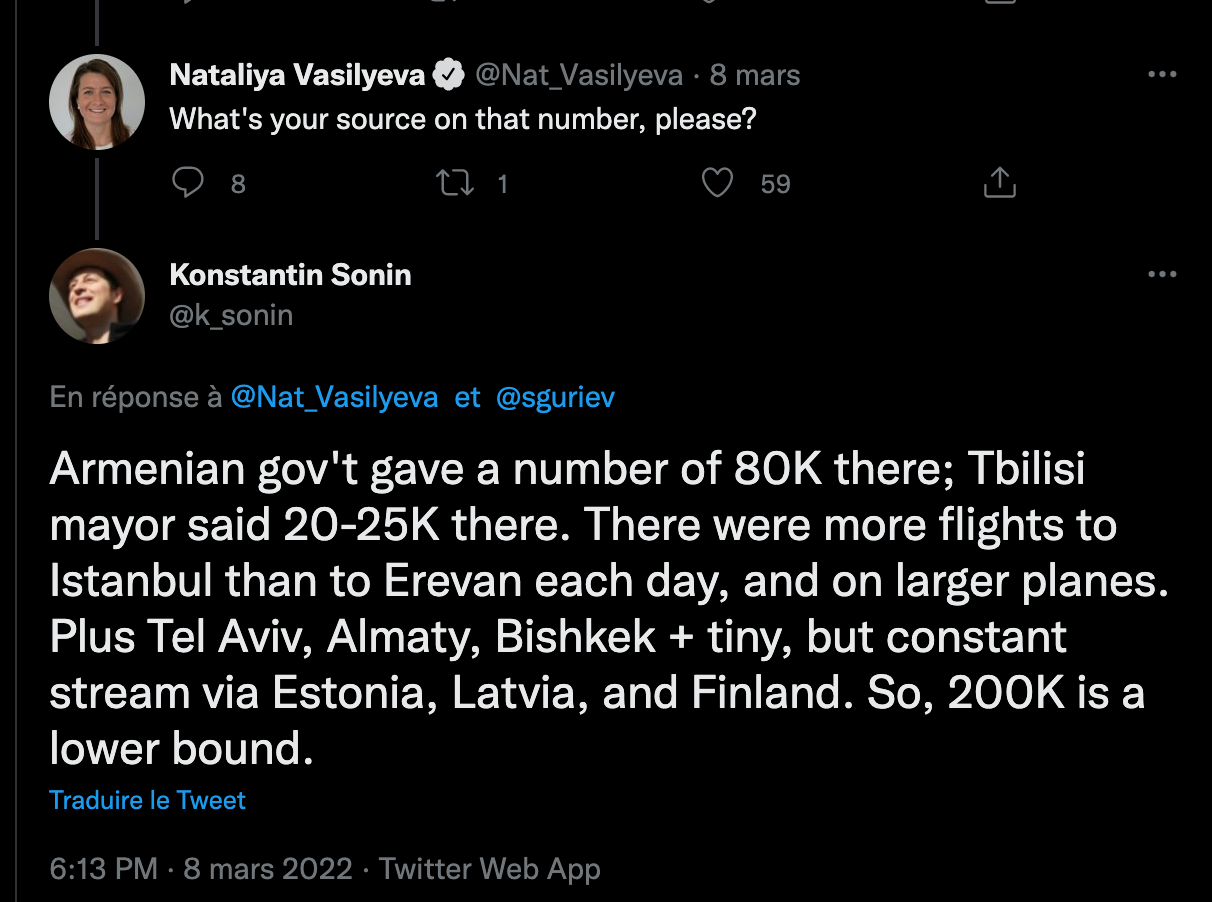Reply to Nataliya Vasilyeva's tweet

click(x=189, y=183)
